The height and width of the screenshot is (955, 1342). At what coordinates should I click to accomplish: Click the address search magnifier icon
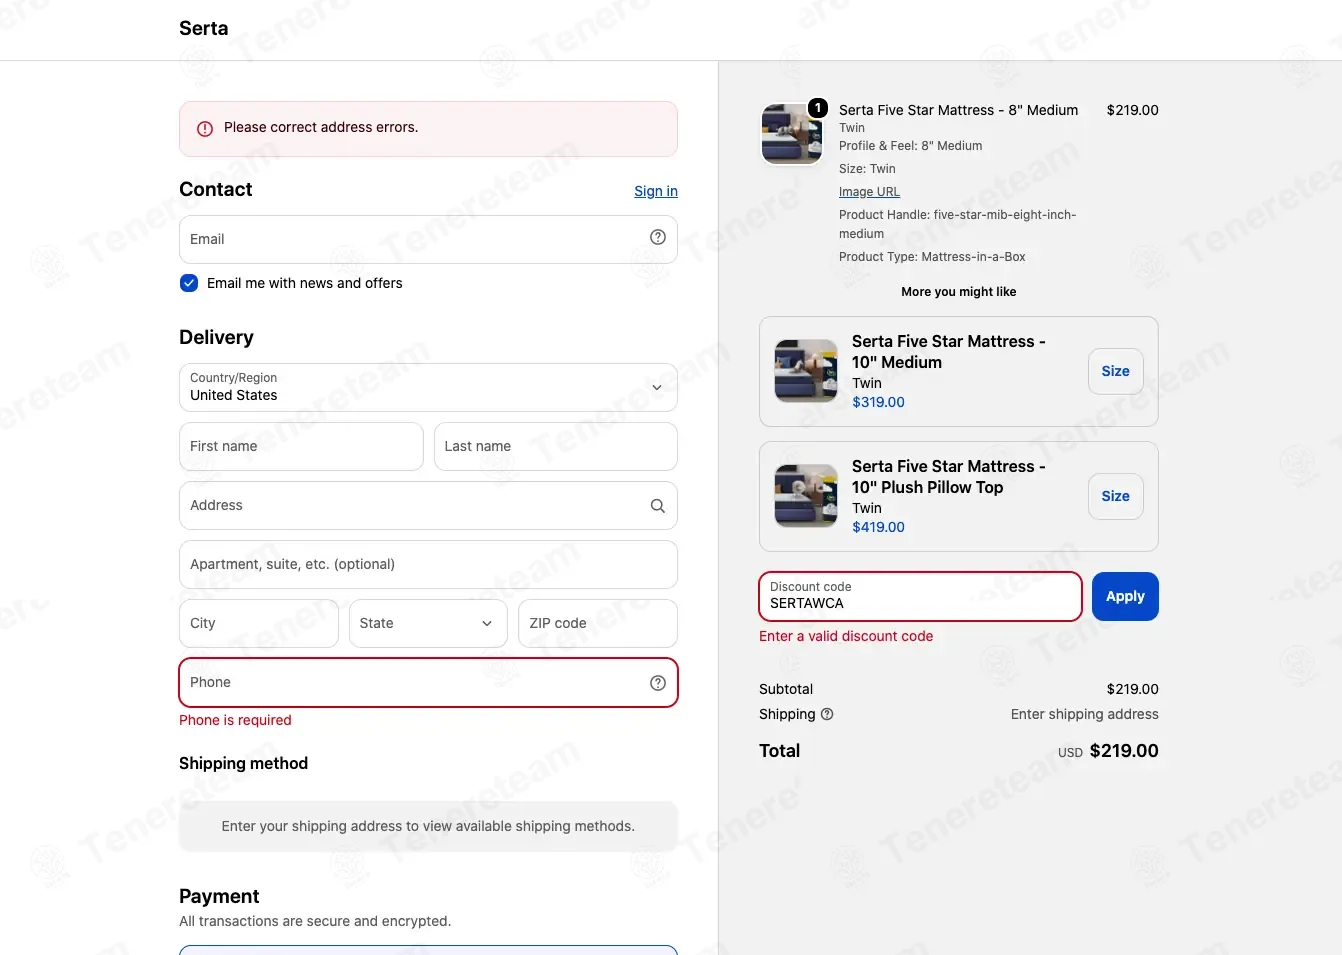point(658,506)
